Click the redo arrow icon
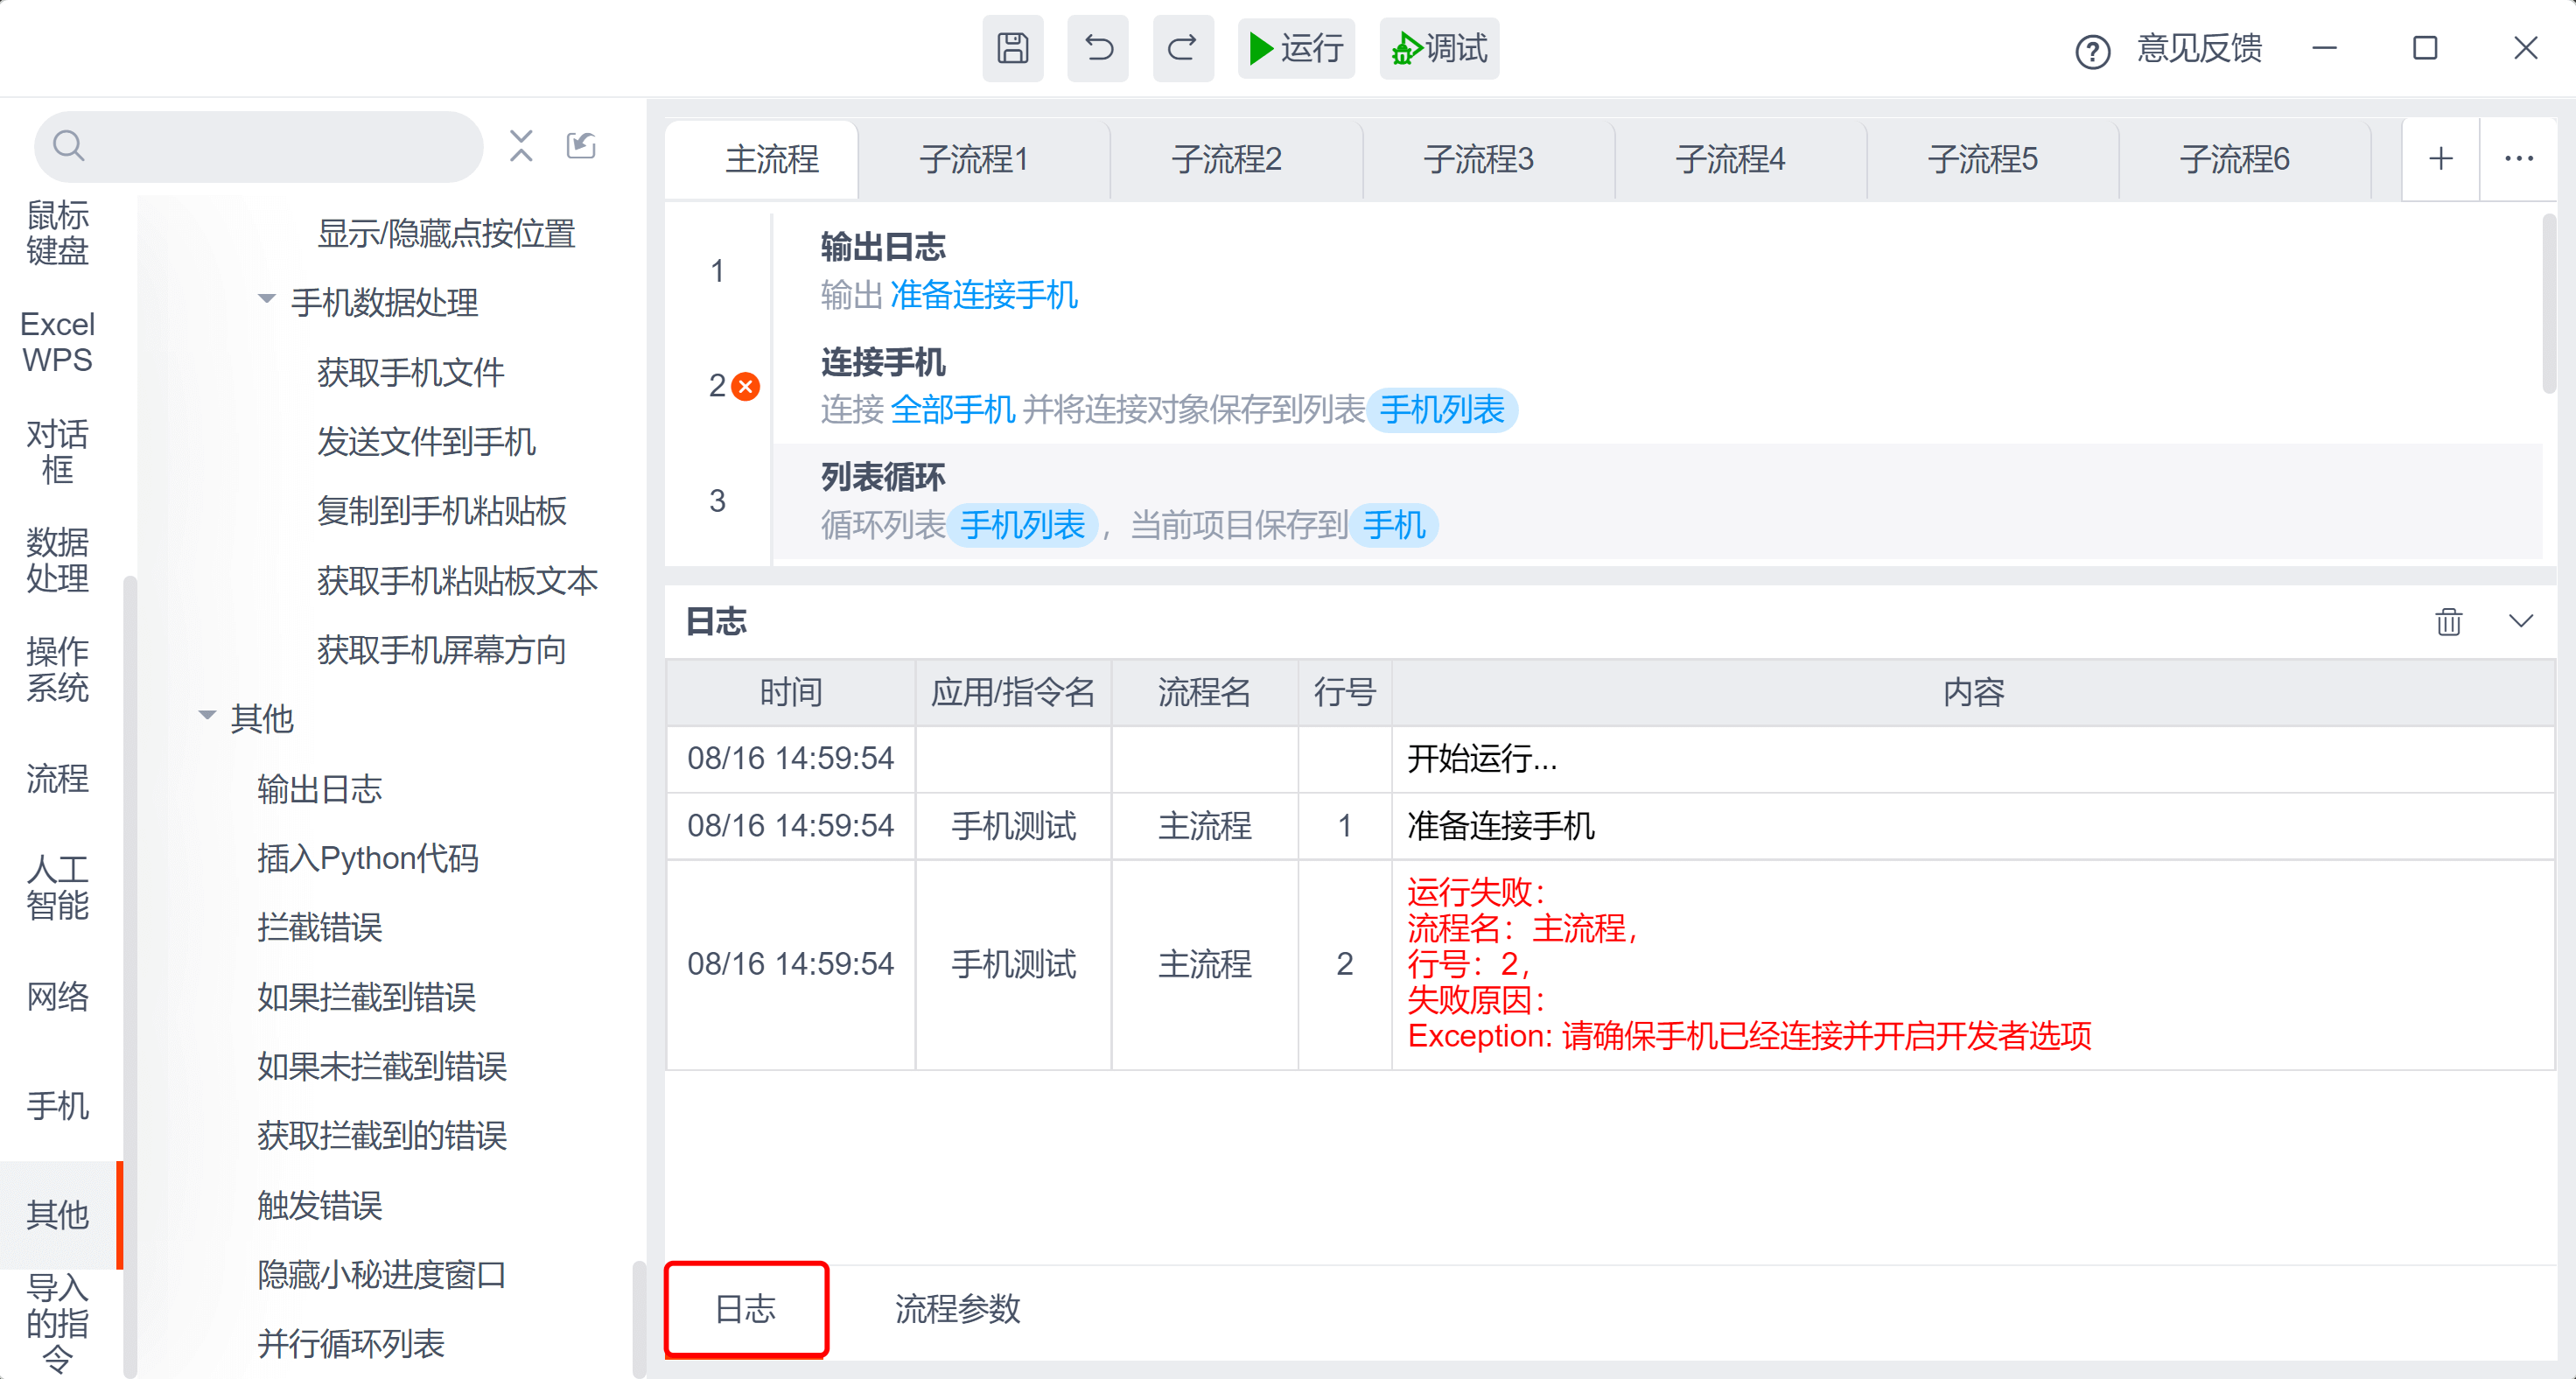Viewport: 2576px width, 1379px height. point(1183,48)
